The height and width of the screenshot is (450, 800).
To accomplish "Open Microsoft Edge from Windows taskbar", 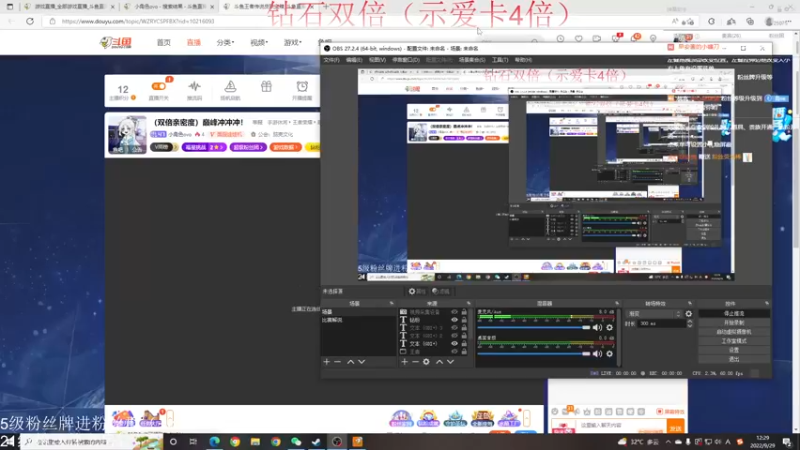I will tap(214, 442).
